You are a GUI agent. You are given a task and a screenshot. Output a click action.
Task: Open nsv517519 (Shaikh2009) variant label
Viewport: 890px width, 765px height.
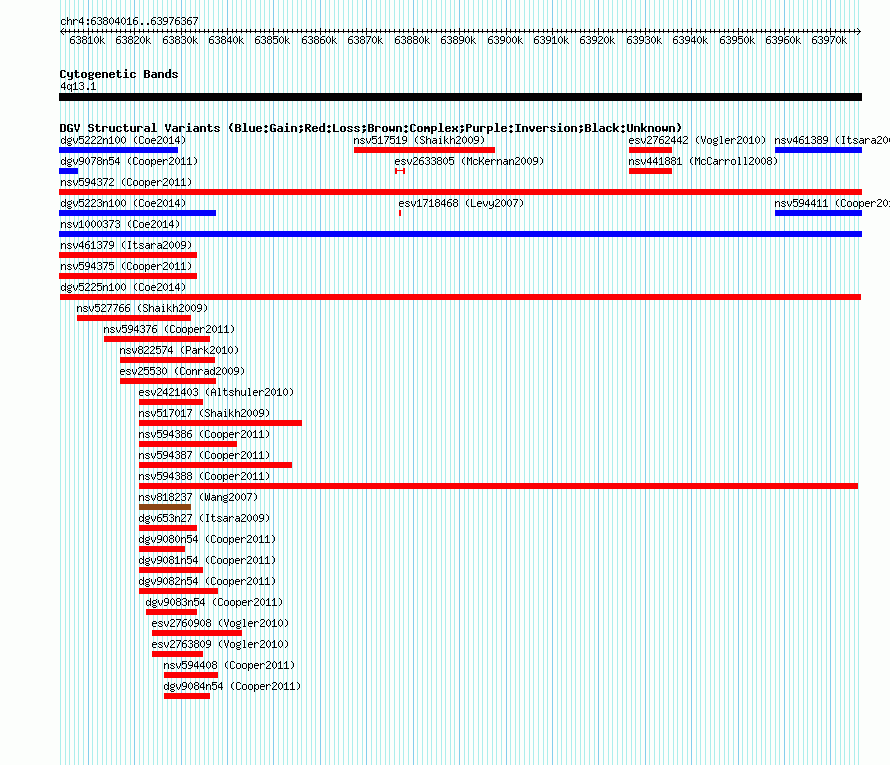419,140
